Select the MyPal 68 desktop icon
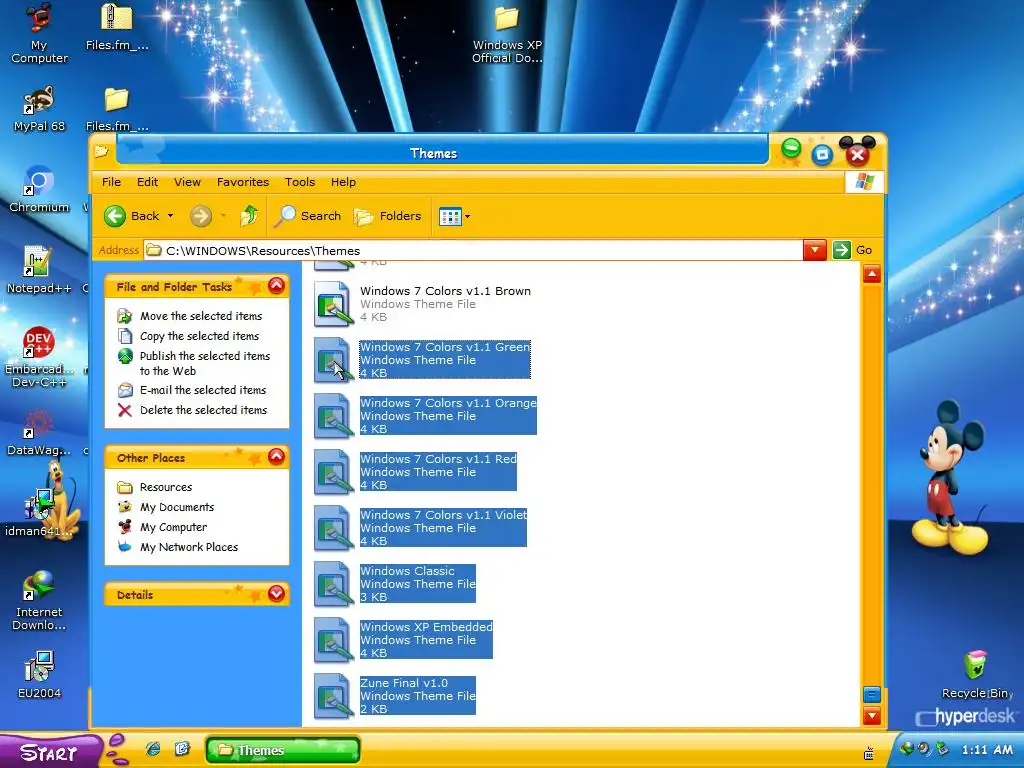This screenshot has width=1024, height=768. tap(39, 108)
